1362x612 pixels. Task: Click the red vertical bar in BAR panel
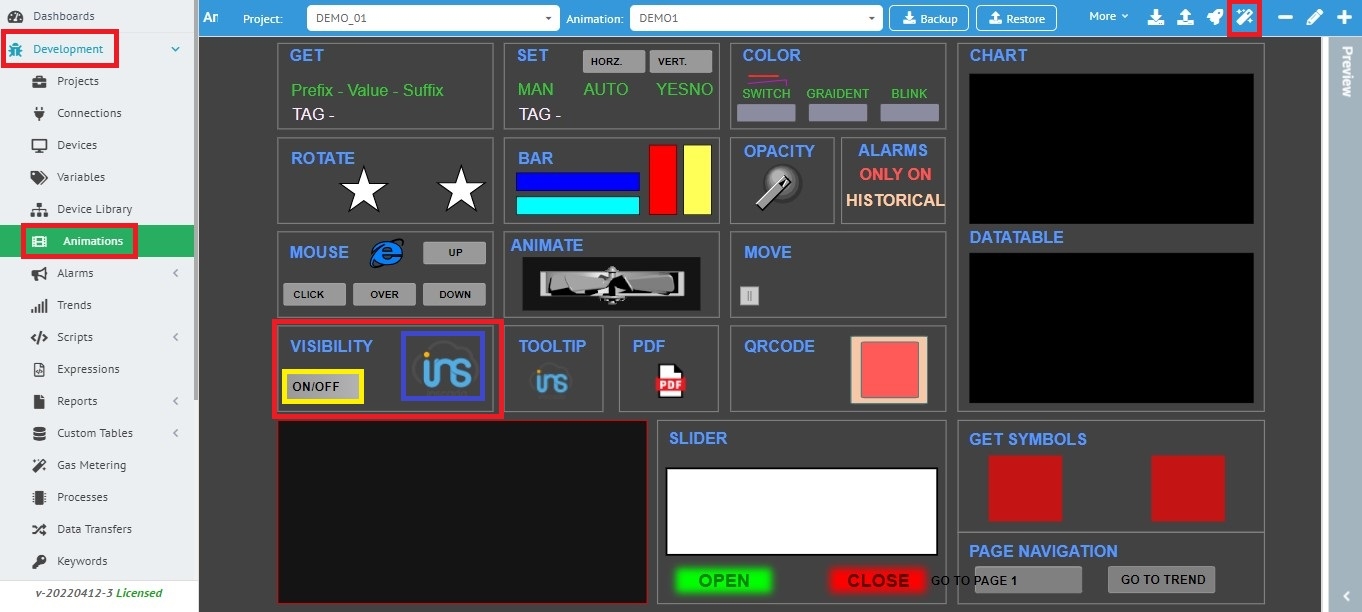point(663,180)
